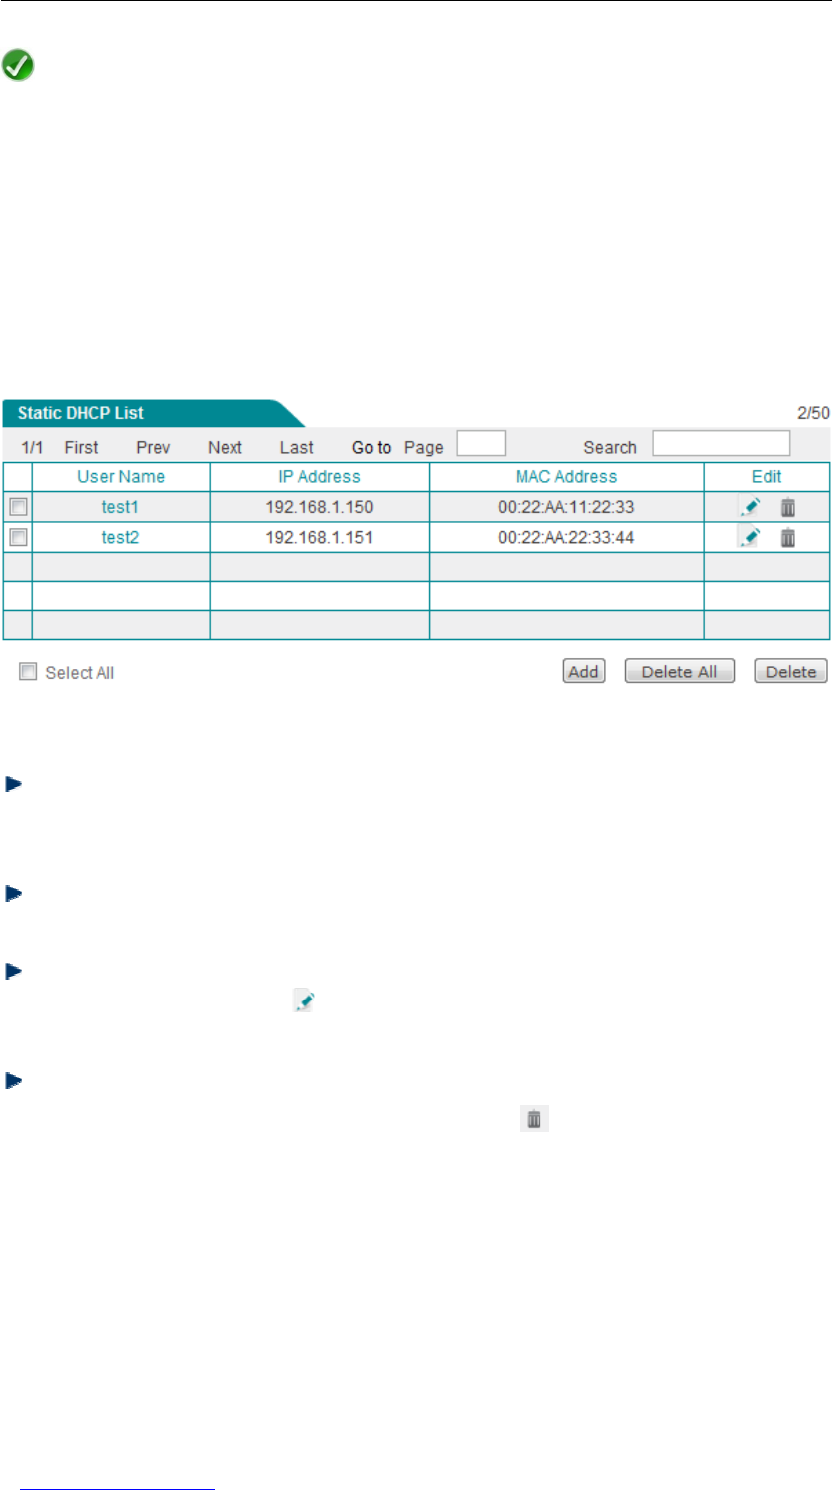Click the Go to link
The image size is (832, 1490).
tap(371, 447)
